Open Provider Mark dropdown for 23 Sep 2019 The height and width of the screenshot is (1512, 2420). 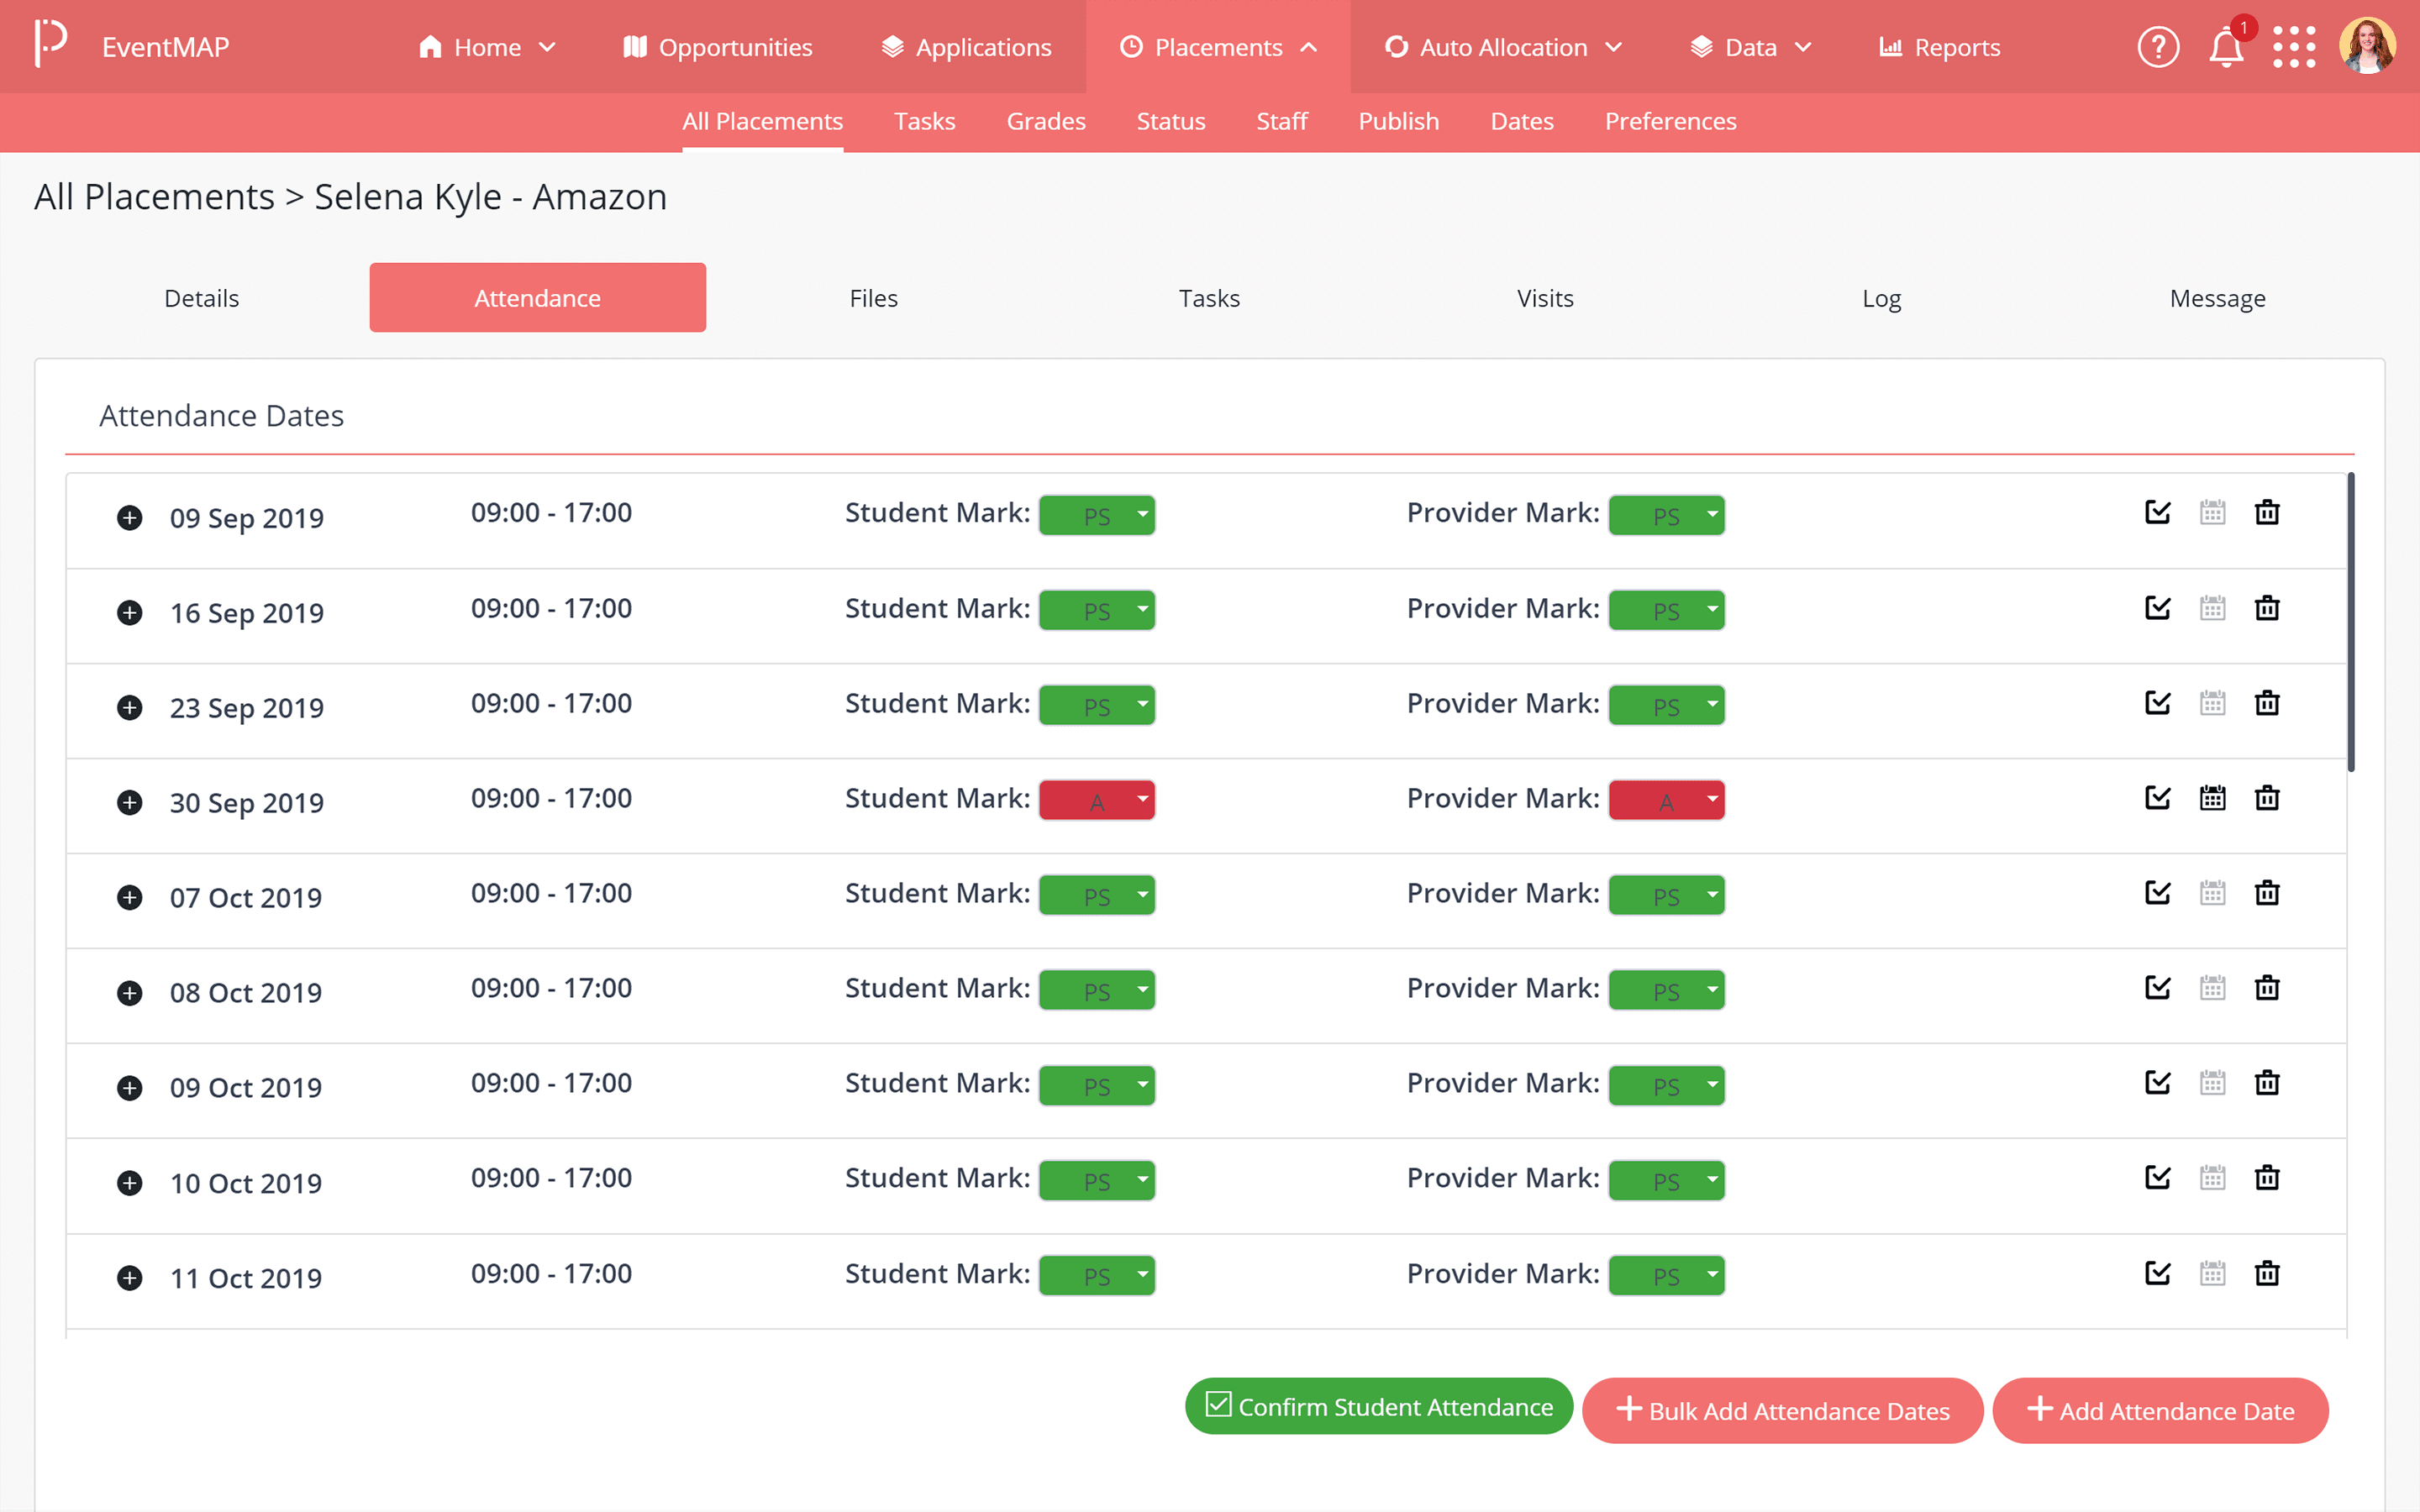click(1666, 705)
